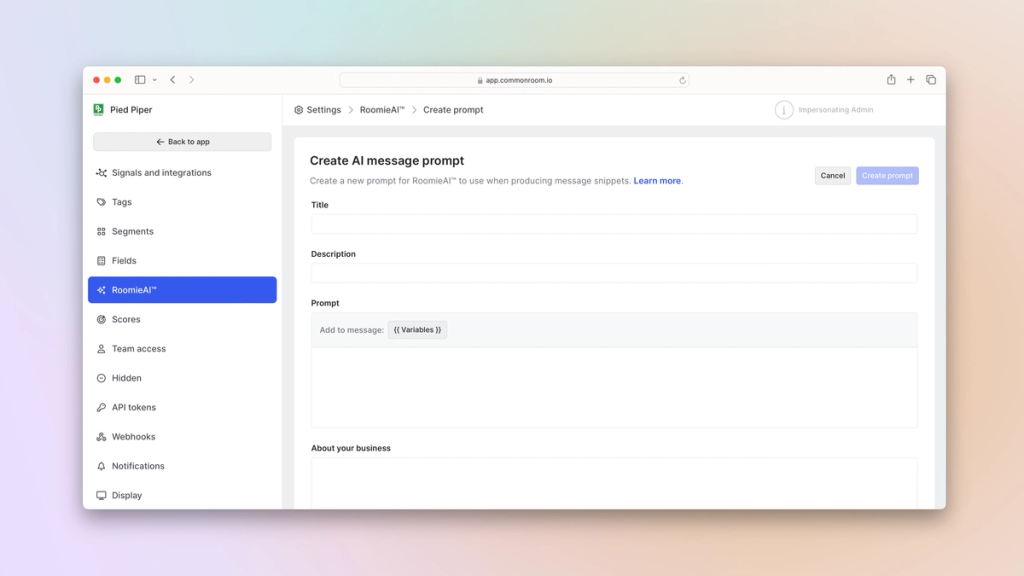Go forward with Safari's forward arrow
The width and height of the screenshot is (1024, 576).
[x=191, y=80]
